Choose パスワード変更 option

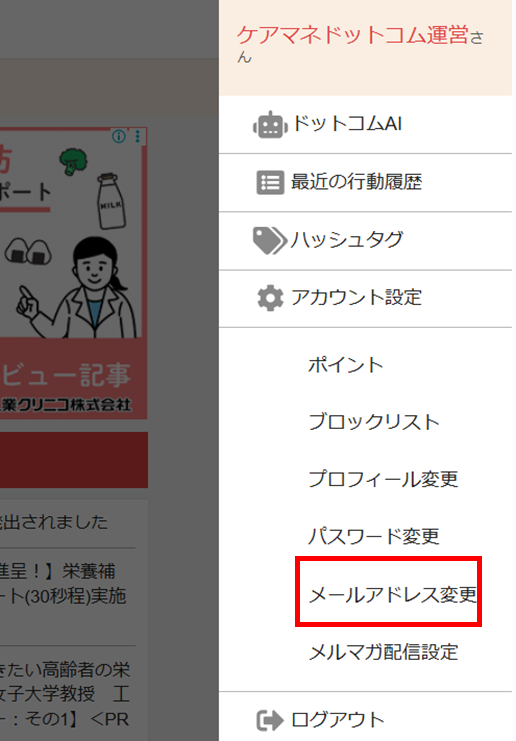[x=374, y=536]
